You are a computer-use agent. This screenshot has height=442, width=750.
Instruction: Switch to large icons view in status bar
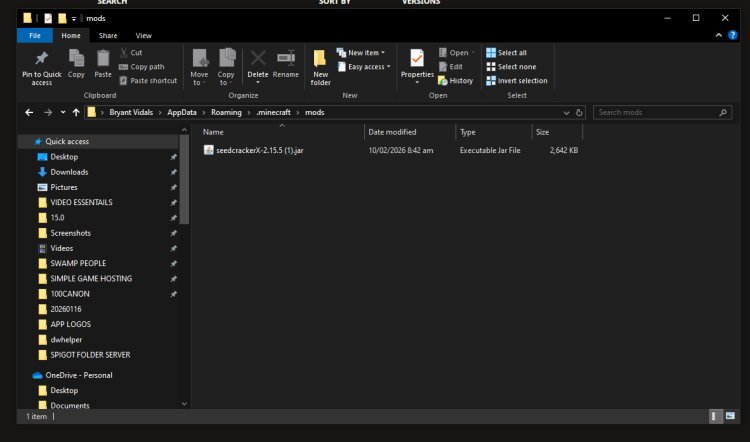pyautogui.click(x=728, y=415)
